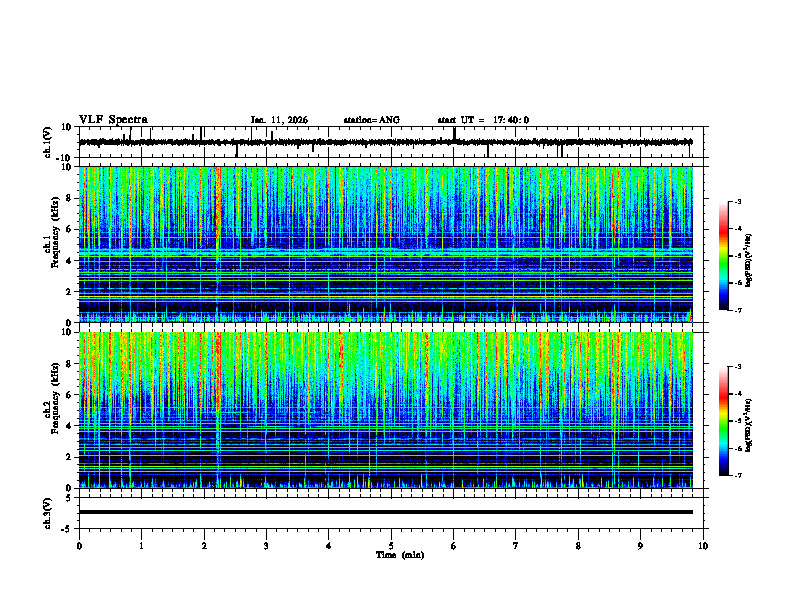The width and height of the screenshot is (792, 612).
Task: Click the "2" tick on time axis
Action: (x=204, y=546)
